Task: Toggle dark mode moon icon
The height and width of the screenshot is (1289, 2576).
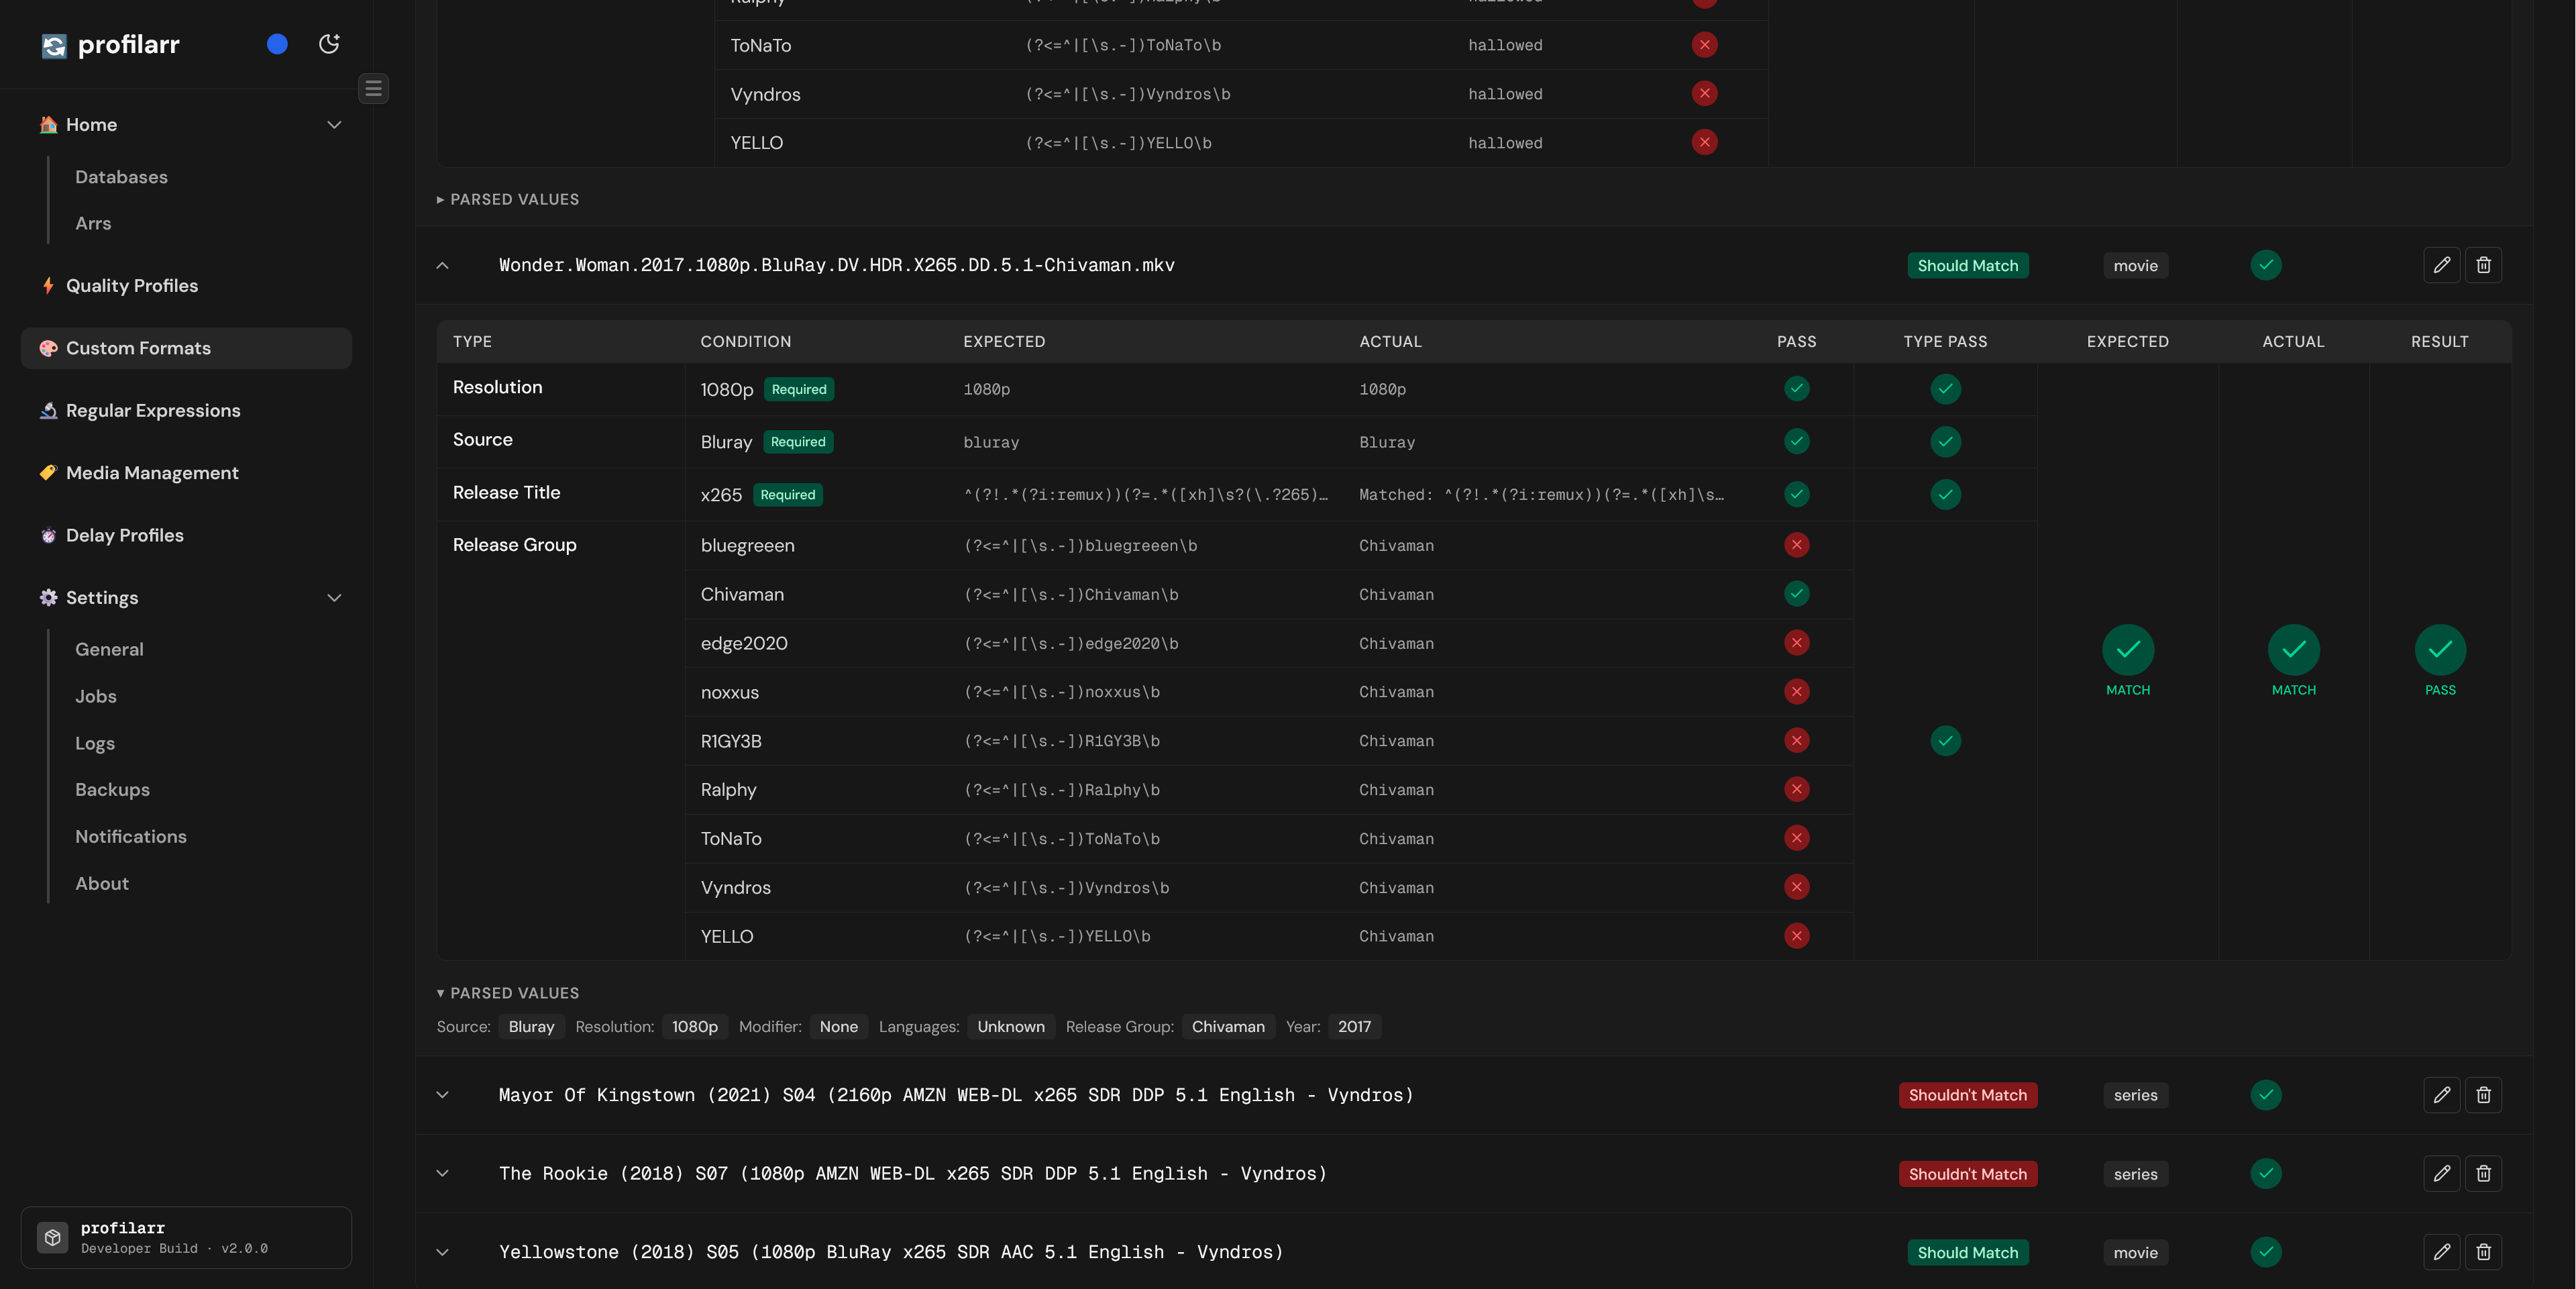Action: (329, 44)
